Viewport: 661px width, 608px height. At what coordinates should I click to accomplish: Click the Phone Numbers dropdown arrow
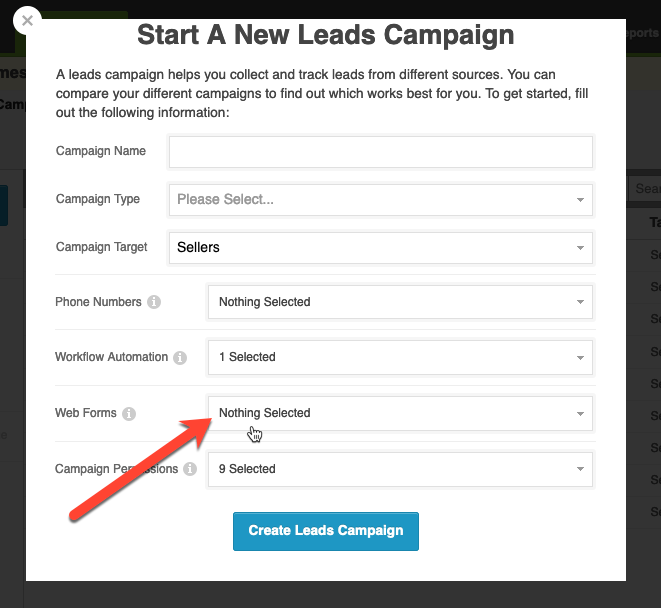tap(580, 302)
